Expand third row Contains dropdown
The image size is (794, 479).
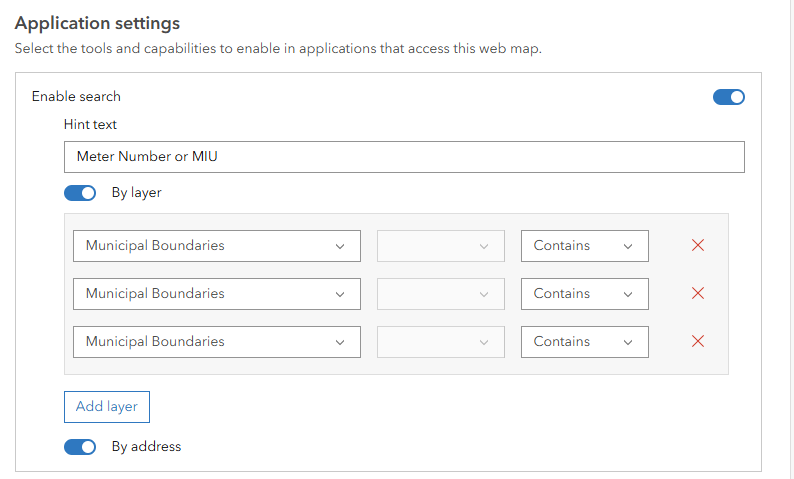584,342
